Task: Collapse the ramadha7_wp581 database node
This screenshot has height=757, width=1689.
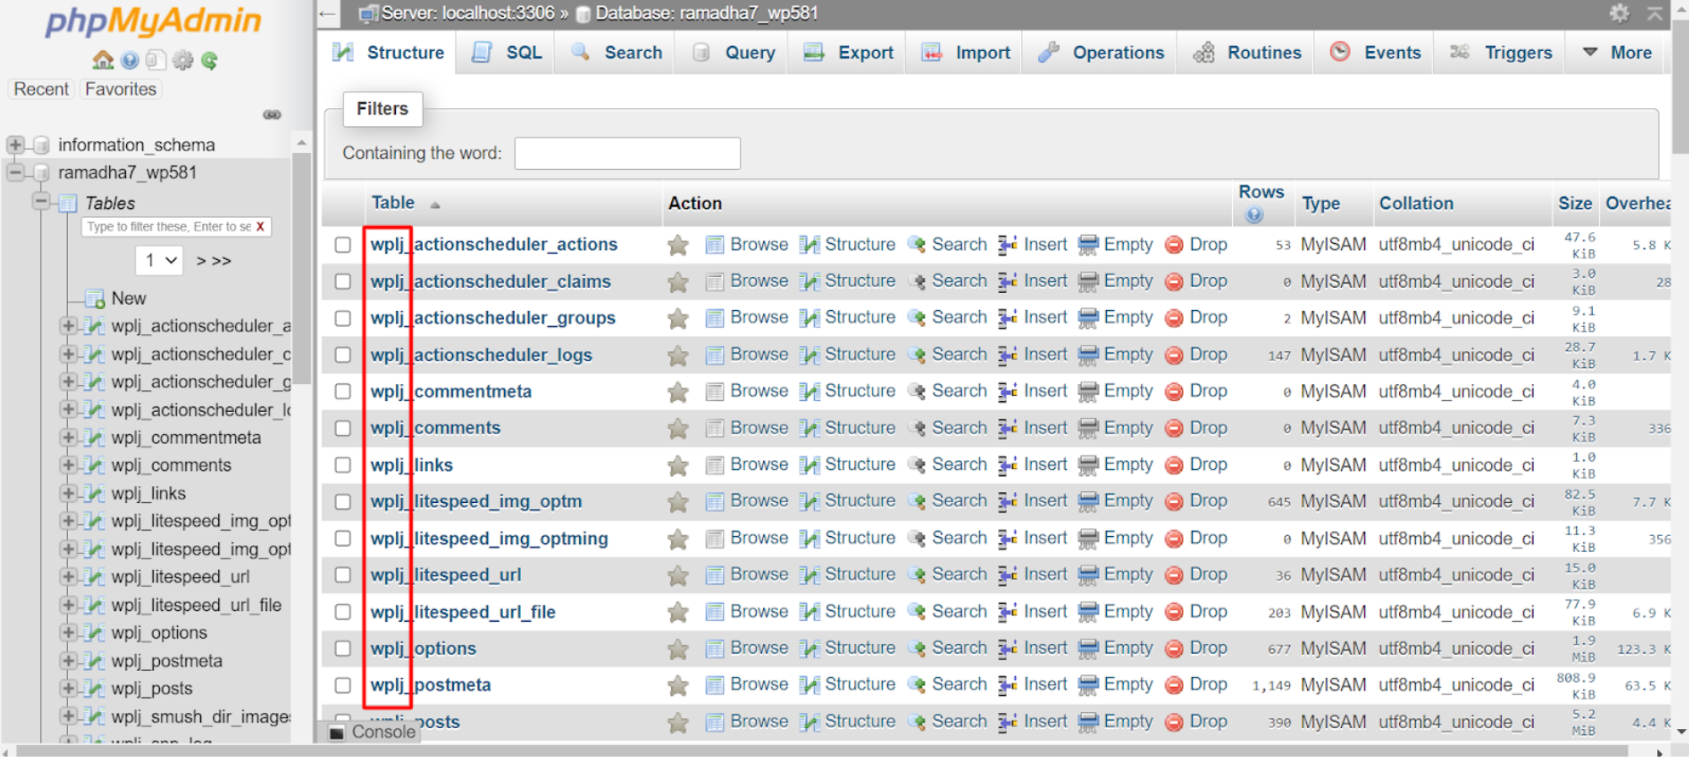Action: pos(15,172)
